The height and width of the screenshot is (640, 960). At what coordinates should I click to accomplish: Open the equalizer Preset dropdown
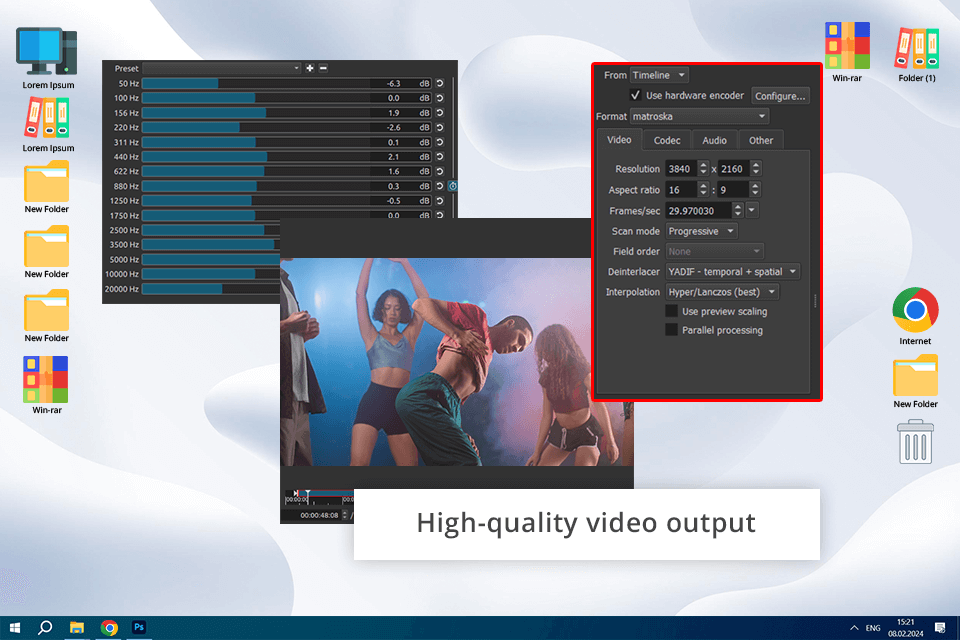(x=222, y=68)
